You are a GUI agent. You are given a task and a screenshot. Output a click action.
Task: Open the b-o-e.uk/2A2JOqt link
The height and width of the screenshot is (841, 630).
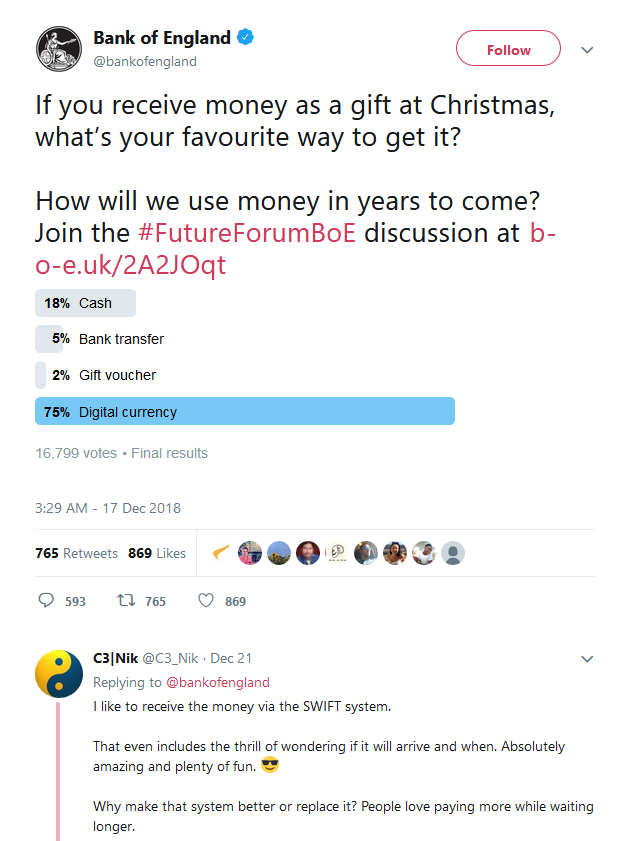click(290, 262)
